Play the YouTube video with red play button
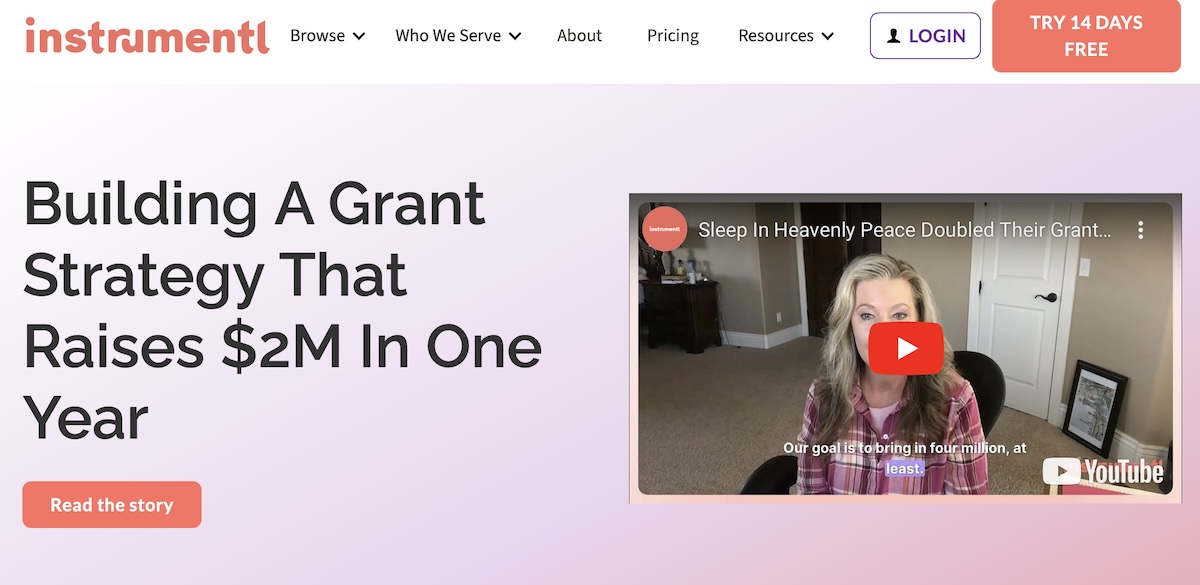 click(906, 348)
